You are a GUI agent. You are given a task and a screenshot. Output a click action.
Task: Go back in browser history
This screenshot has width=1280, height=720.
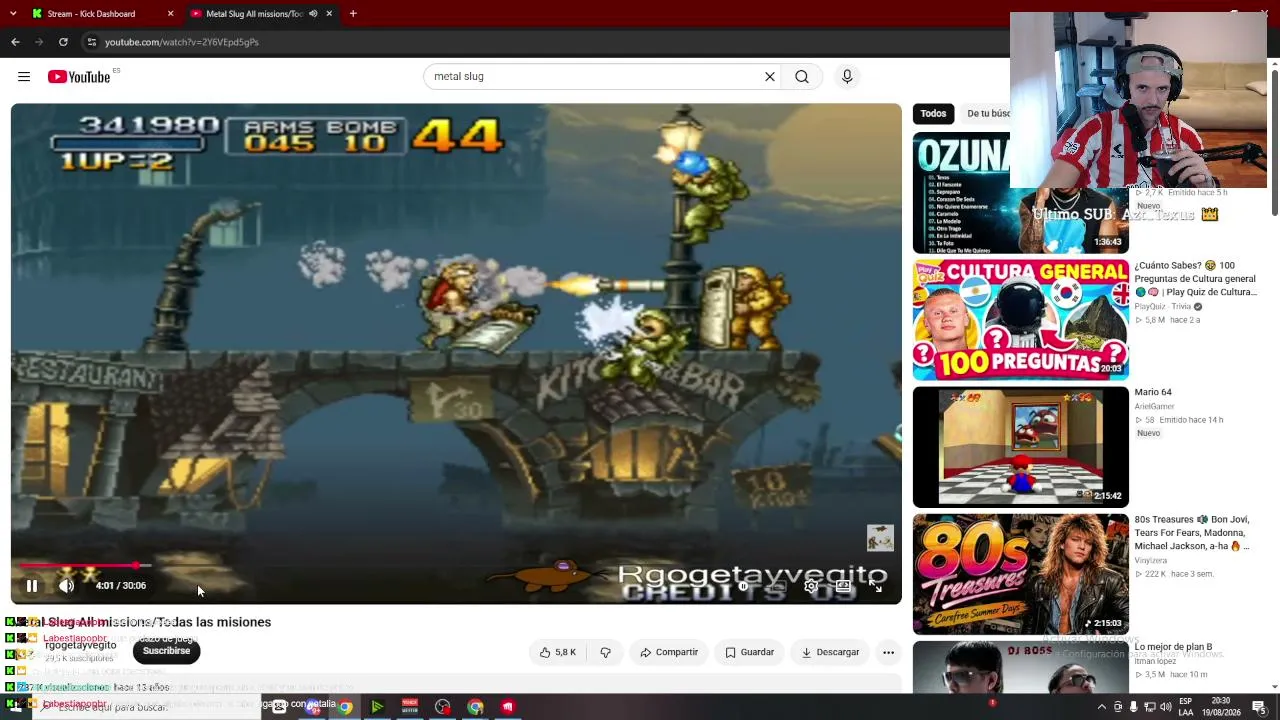click(15, 42)
